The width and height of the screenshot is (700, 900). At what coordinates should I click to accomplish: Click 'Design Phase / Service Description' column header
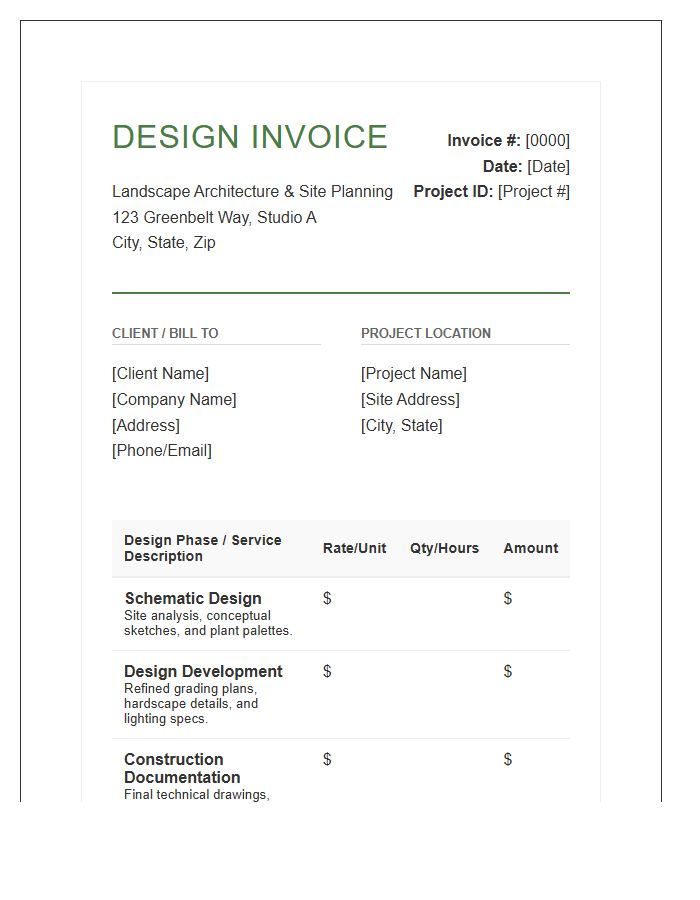[x=203, y=548]
